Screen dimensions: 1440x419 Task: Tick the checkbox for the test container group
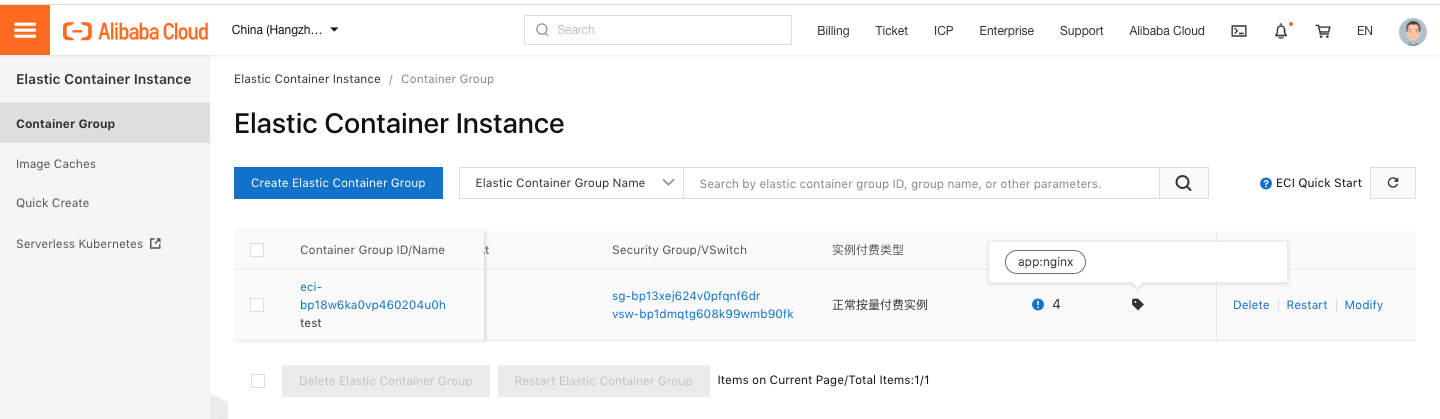(x=257, y=305)
